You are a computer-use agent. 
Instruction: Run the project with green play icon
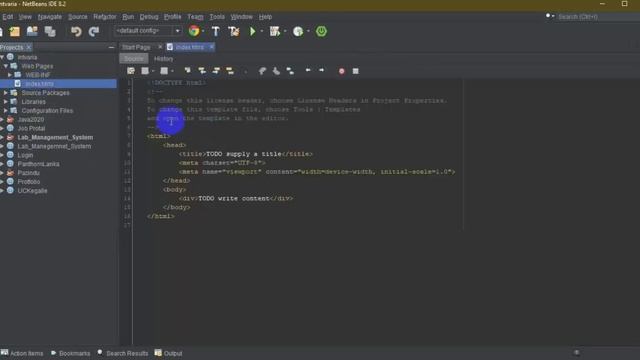[253, 31]
